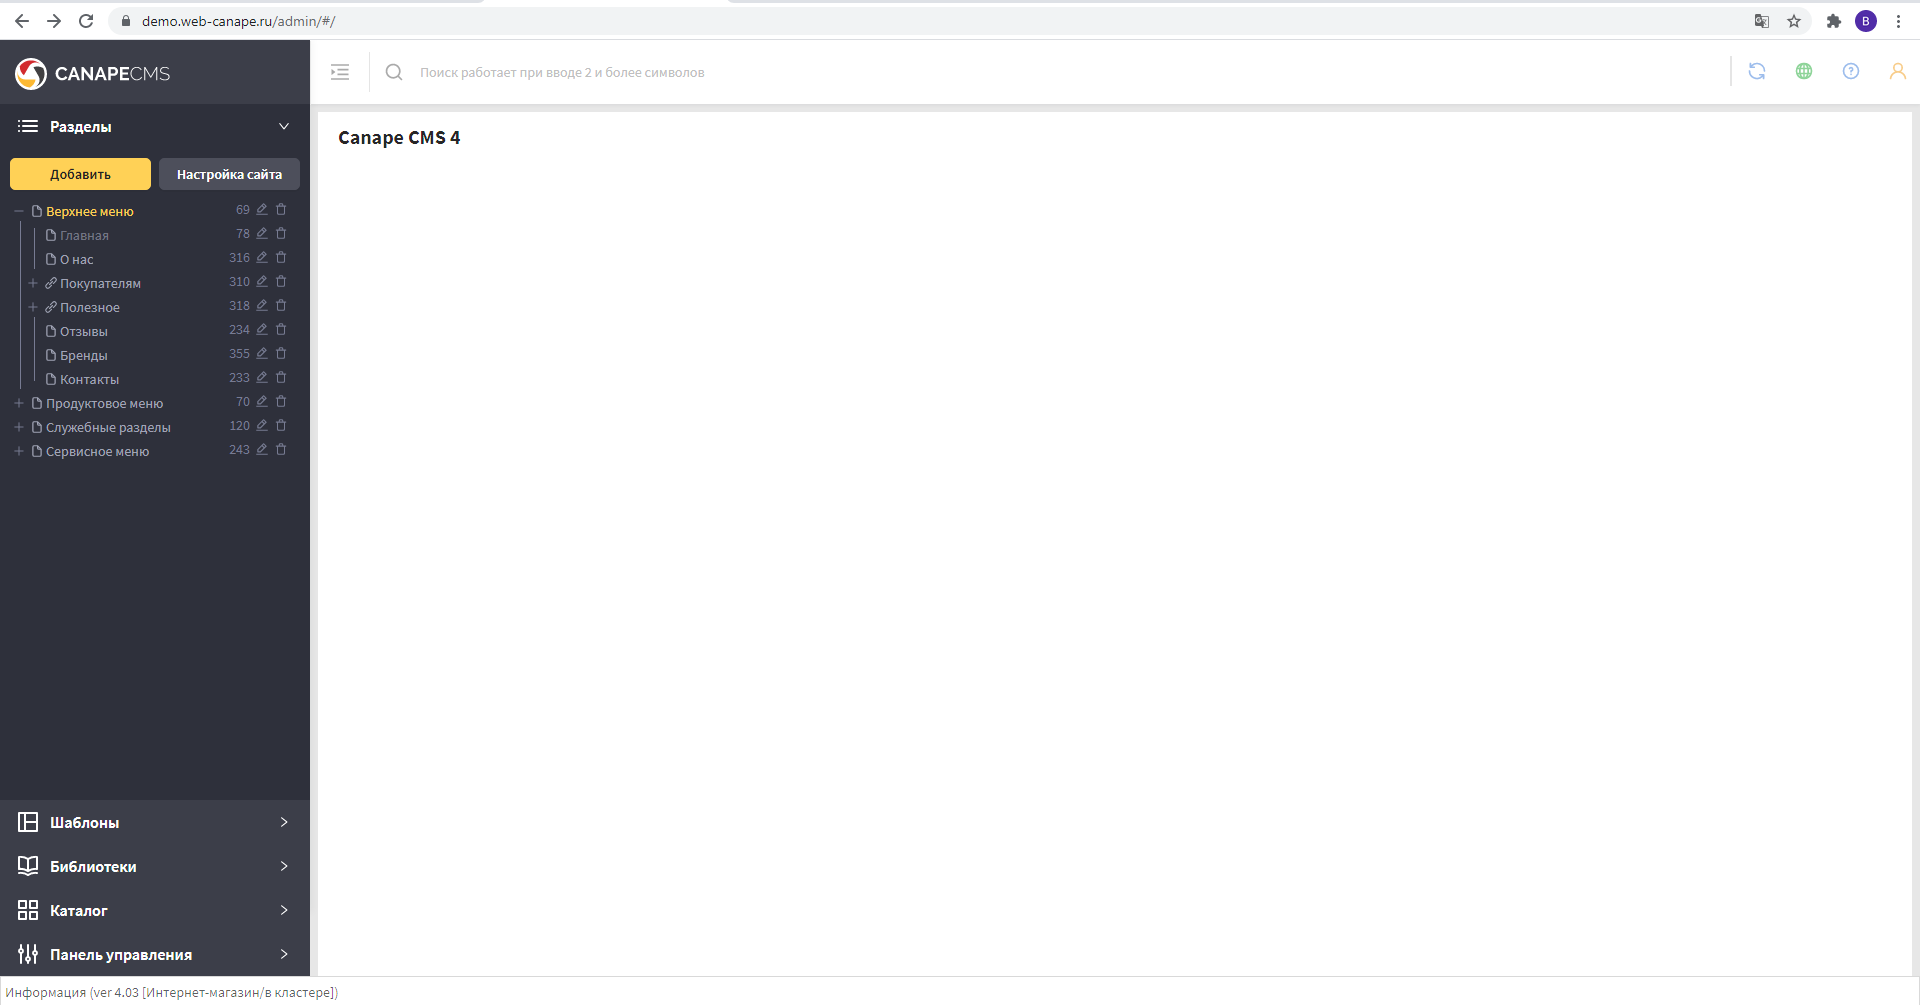Screen dimensions: 1920x1005
Task: Click trash icon for Сервисное меню
Action: tap(281, 450)
